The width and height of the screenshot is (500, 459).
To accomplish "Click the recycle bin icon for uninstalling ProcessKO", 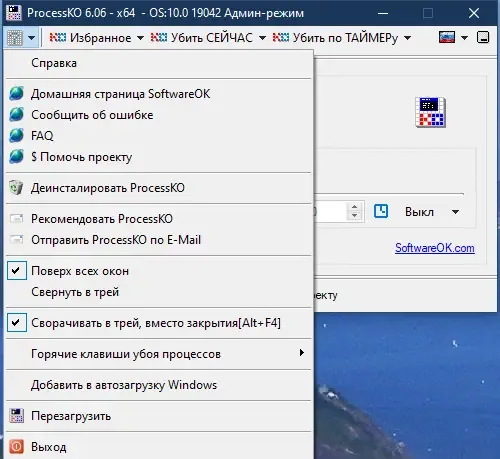I will (x=16, y=188).
